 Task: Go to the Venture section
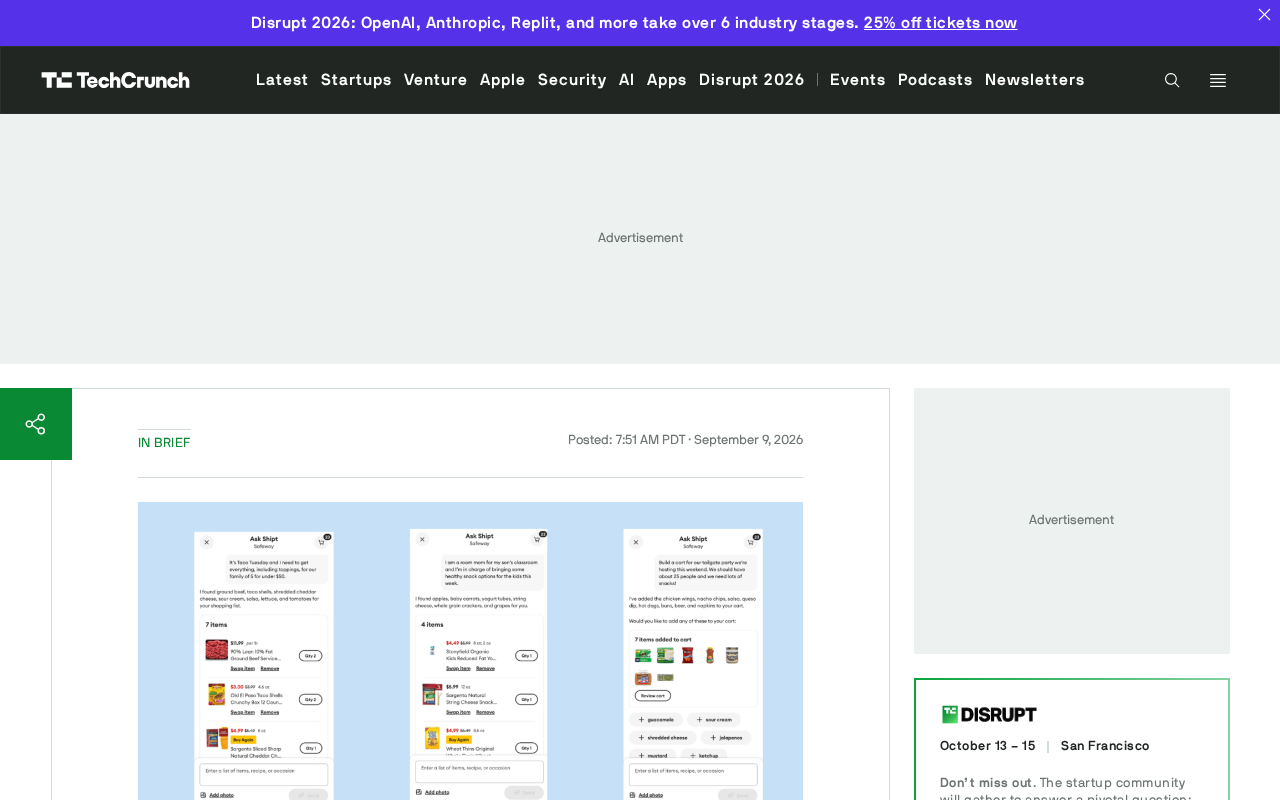436,79
